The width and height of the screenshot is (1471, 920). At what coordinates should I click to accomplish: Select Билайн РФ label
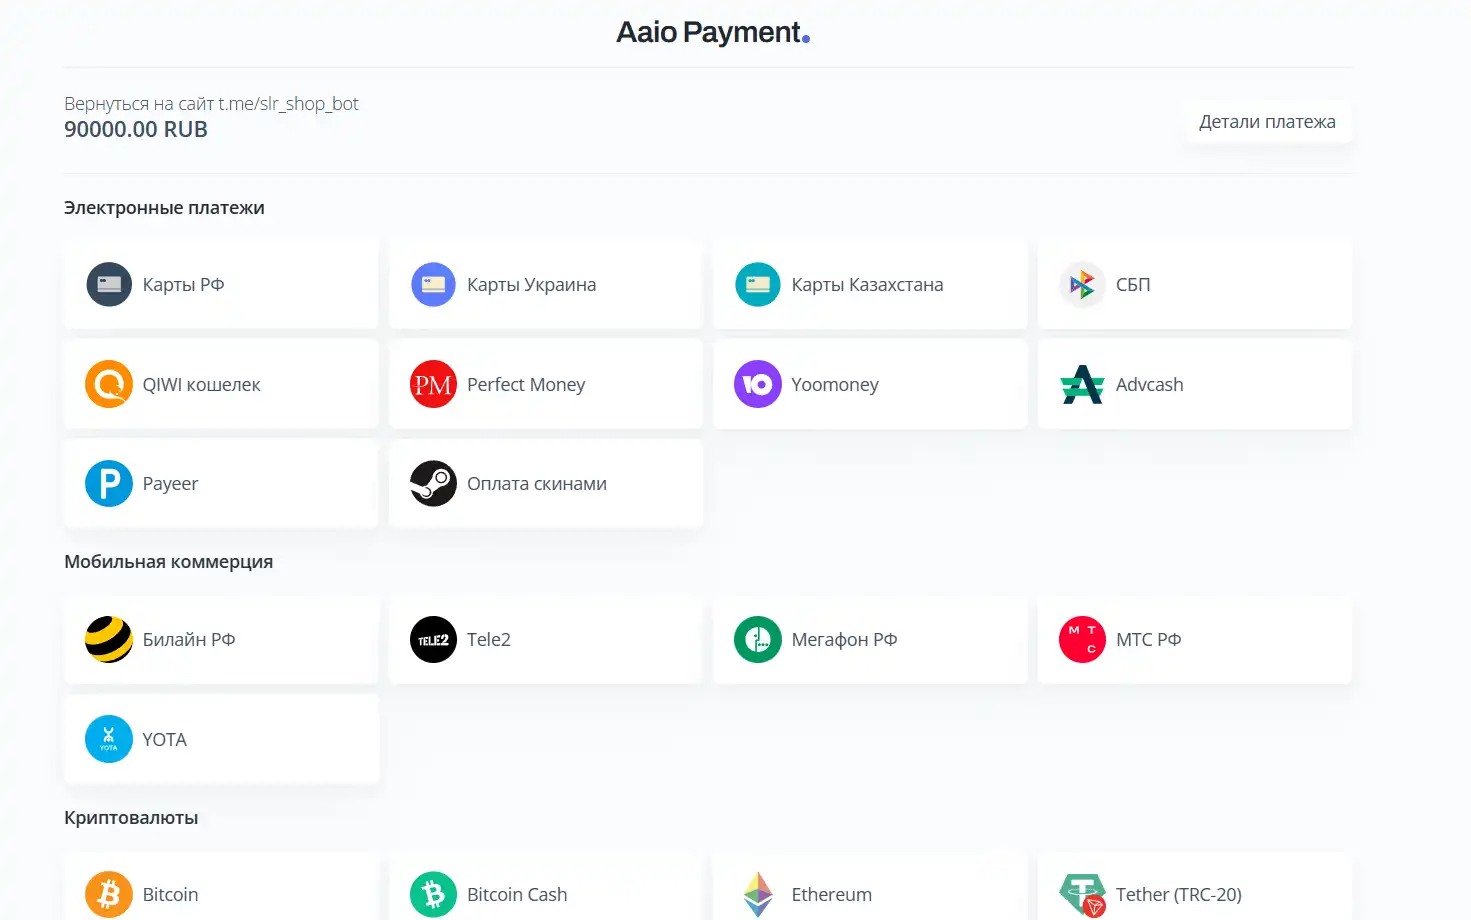click(189, 640)
